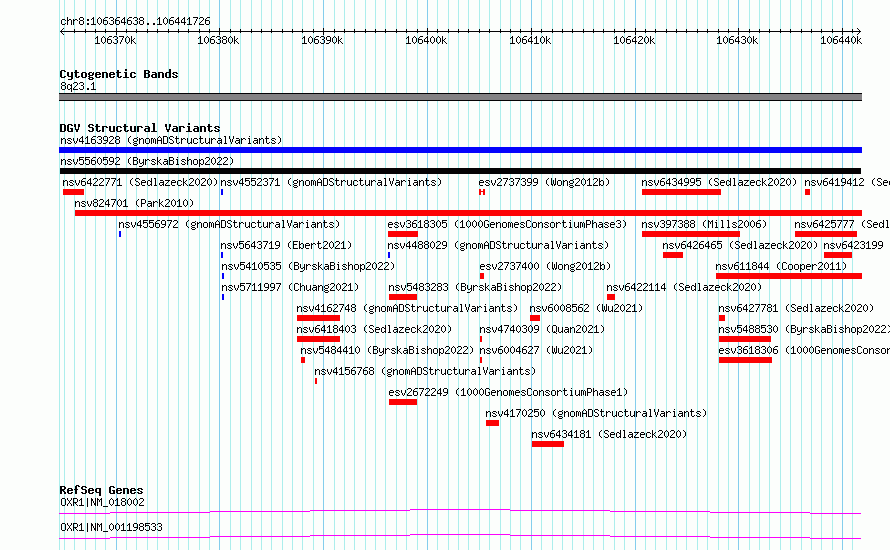890x550 pixels.
Task: Select the red bar under nsv6434181
Action: [x=548, y=444]
